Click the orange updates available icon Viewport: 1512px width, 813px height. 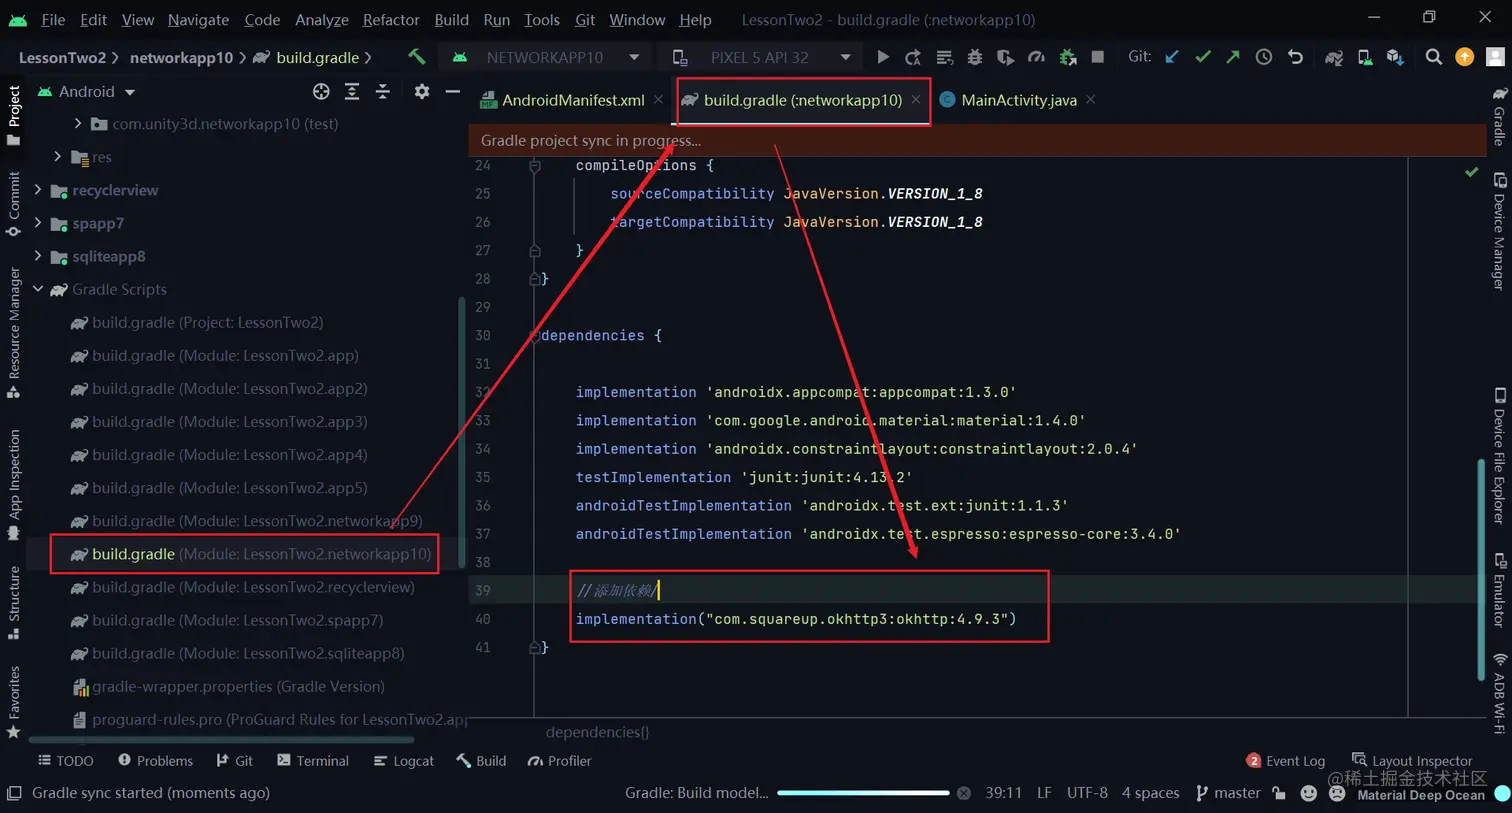[x=1465, y=57]
